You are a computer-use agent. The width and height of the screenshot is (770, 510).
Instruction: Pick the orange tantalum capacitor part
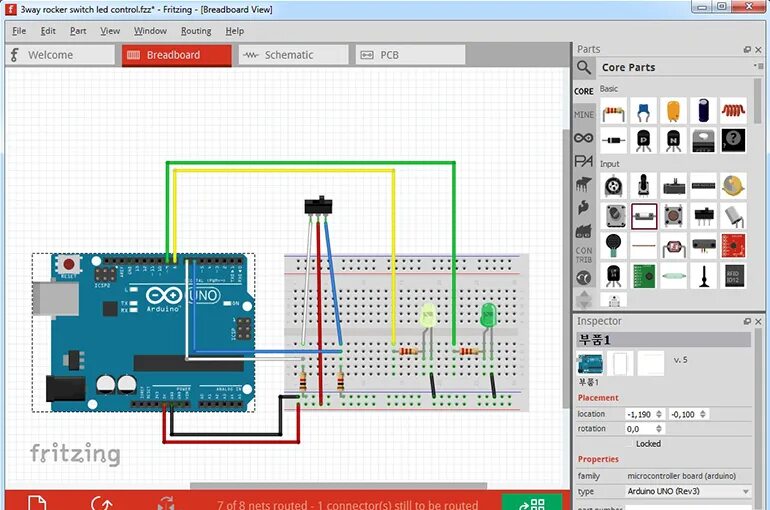[x=673, y=111]
